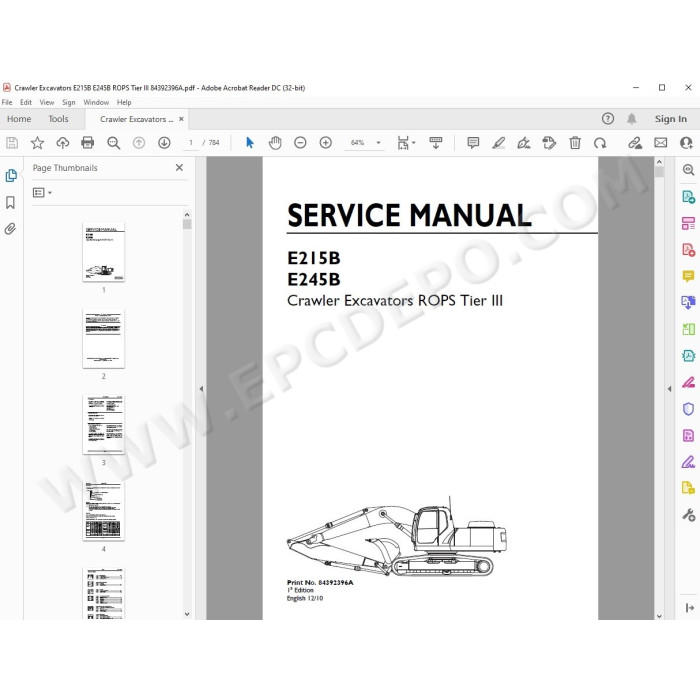Rotate the page clockwise

pos(600,143)
